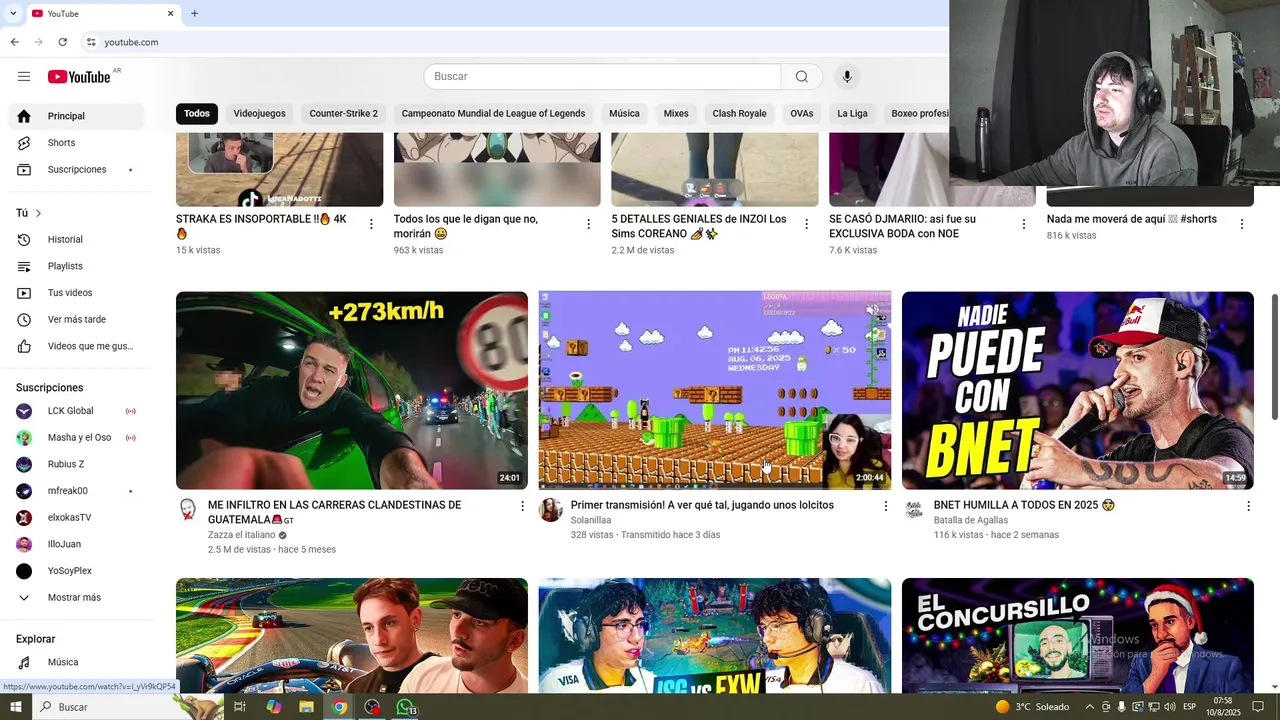Show hidden system tray icons
The height and width of the screenshot is (720, 1280).
tap(1089, 707)
